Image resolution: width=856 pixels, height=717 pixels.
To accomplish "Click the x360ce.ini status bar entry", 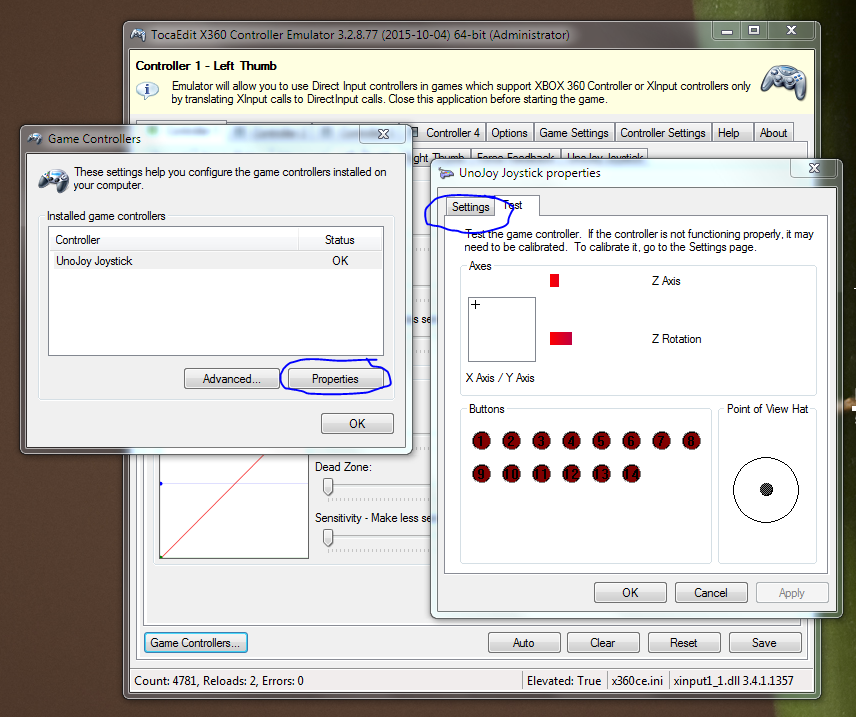I will point(637,680).
